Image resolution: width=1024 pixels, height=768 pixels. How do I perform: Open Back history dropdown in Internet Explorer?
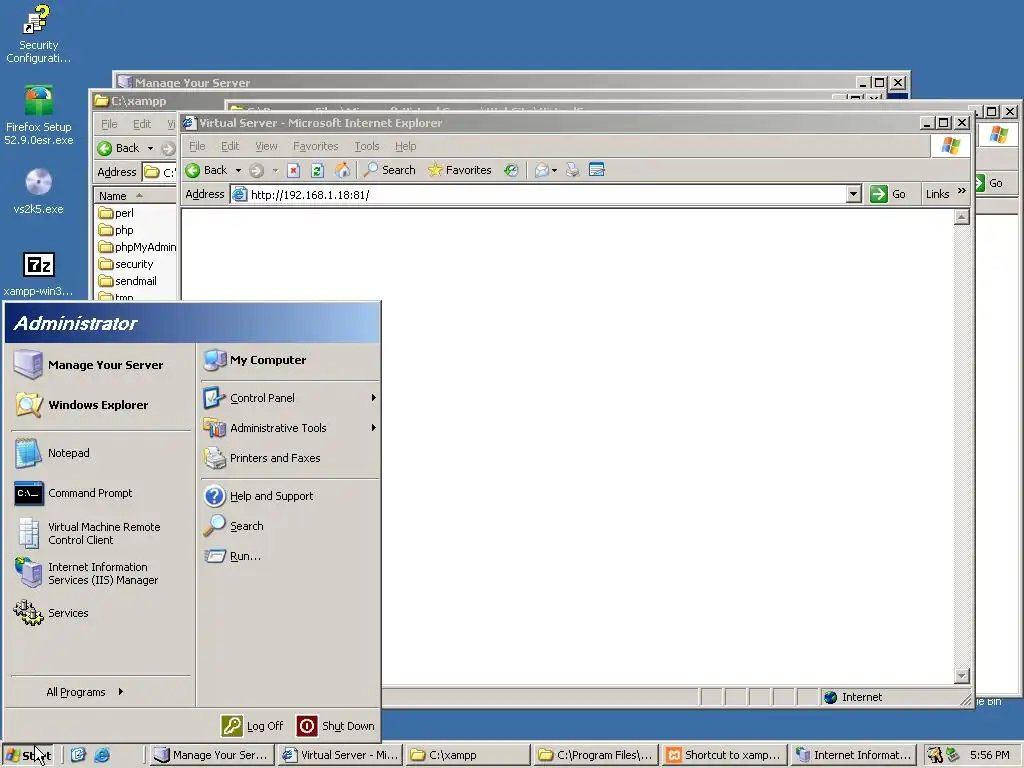tap(238, 170)
